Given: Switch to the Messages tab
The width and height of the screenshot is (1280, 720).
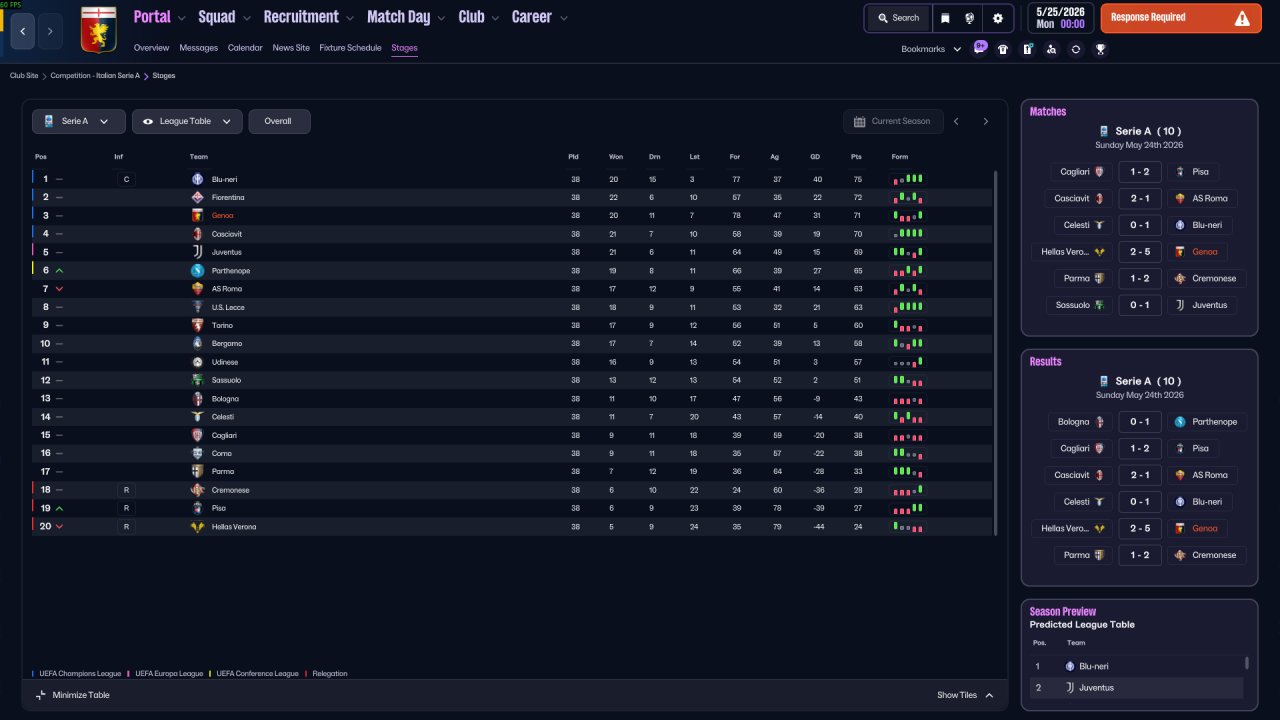Looking at the screenshot, I should click(198, 48).
